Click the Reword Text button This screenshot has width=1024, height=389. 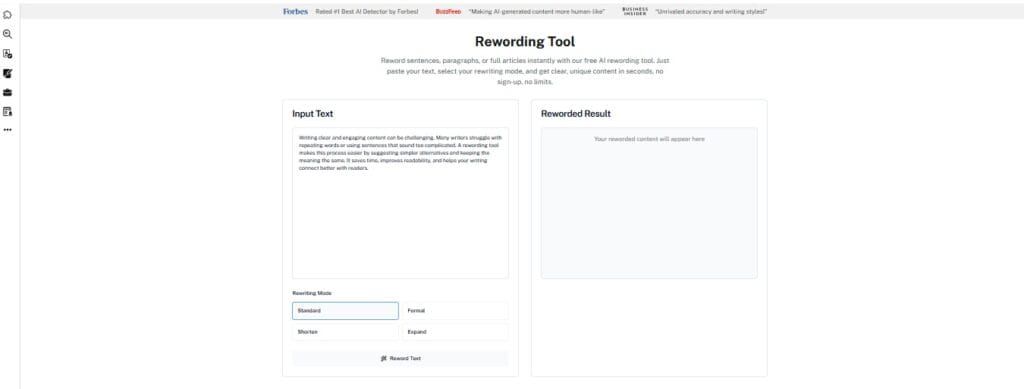(x=400, y=358)
